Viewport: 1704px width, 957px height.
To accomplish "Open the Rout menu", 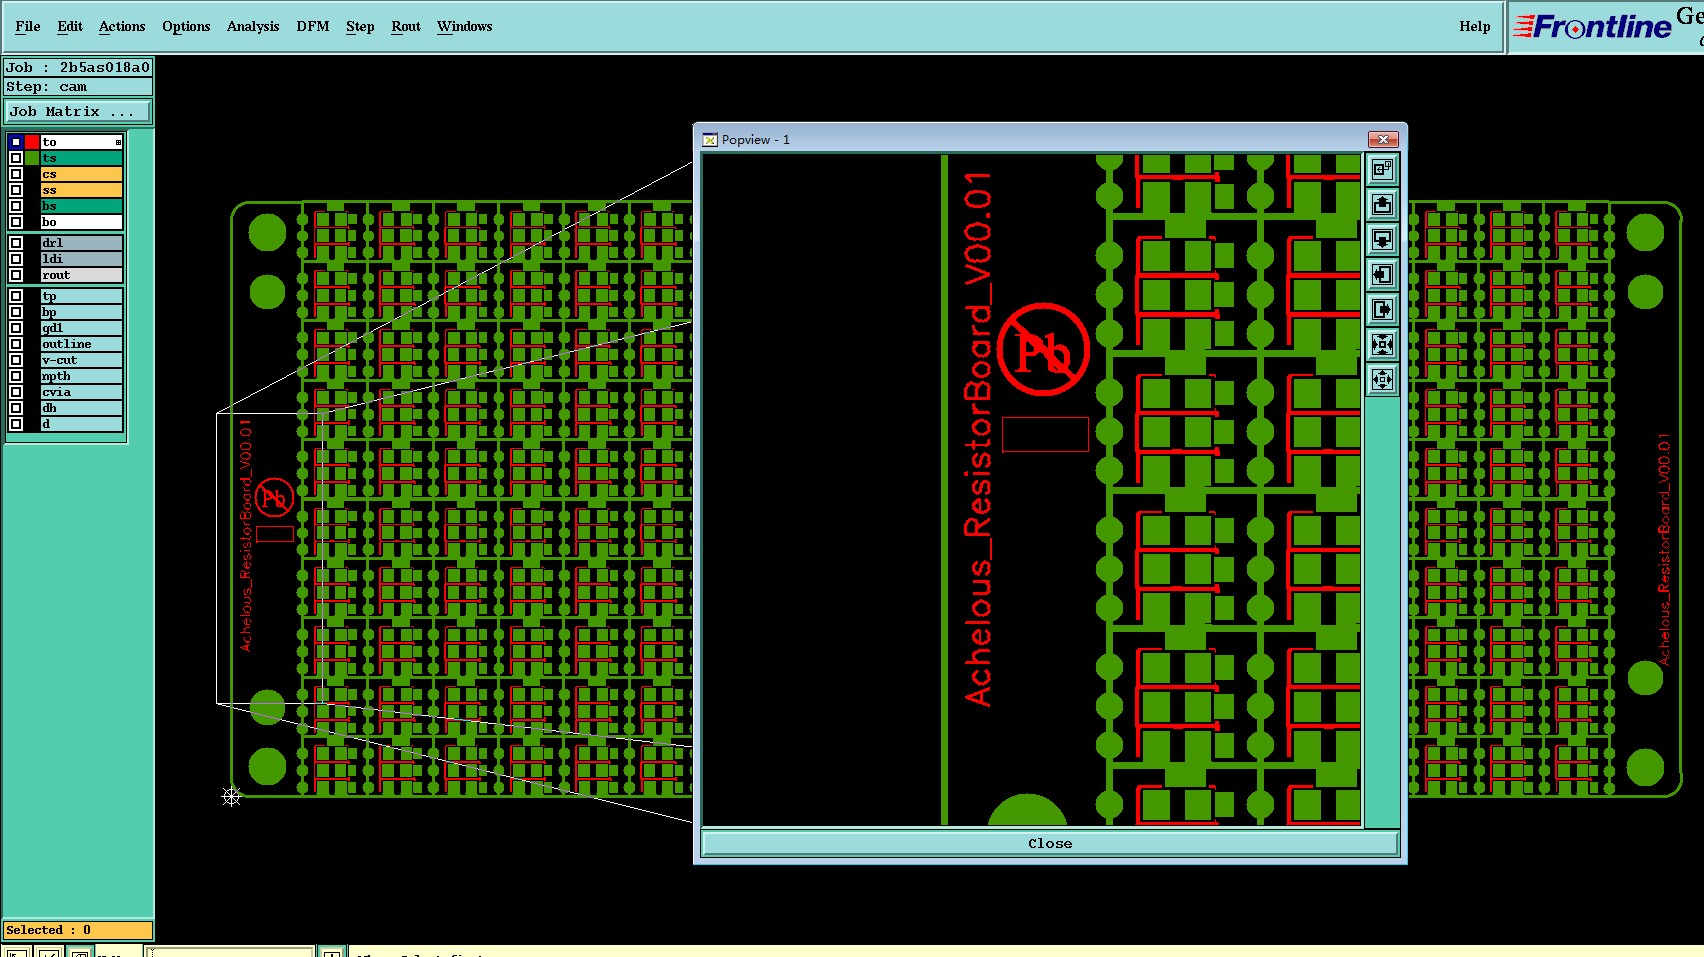I will [x=406, y=26].
